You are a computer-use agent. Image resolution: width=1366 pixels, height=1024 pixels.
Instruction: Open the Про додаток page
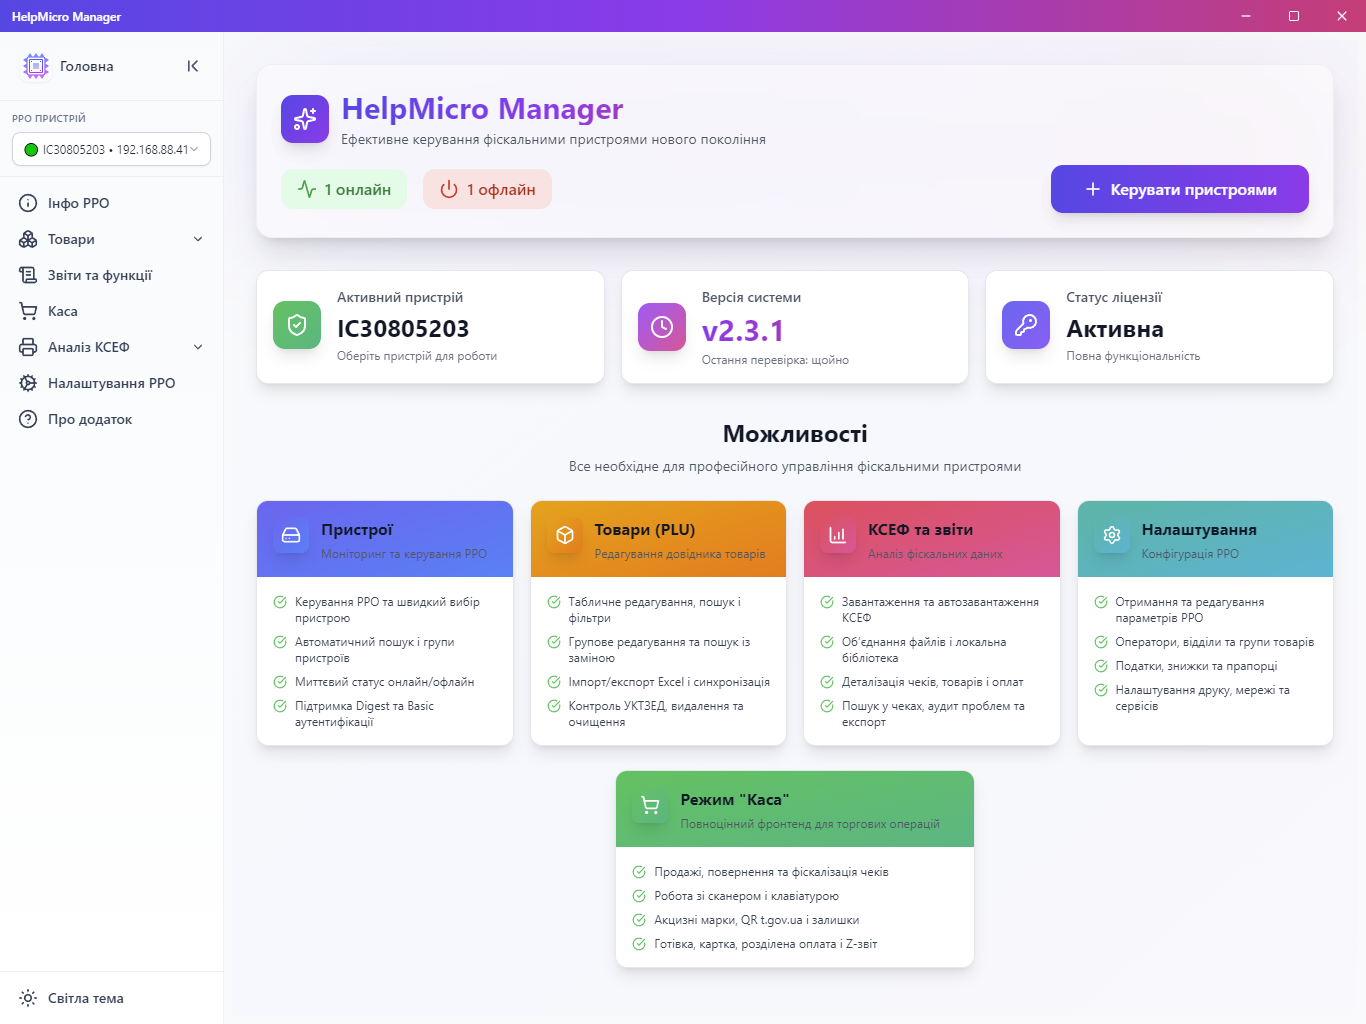tap(111, 419)
